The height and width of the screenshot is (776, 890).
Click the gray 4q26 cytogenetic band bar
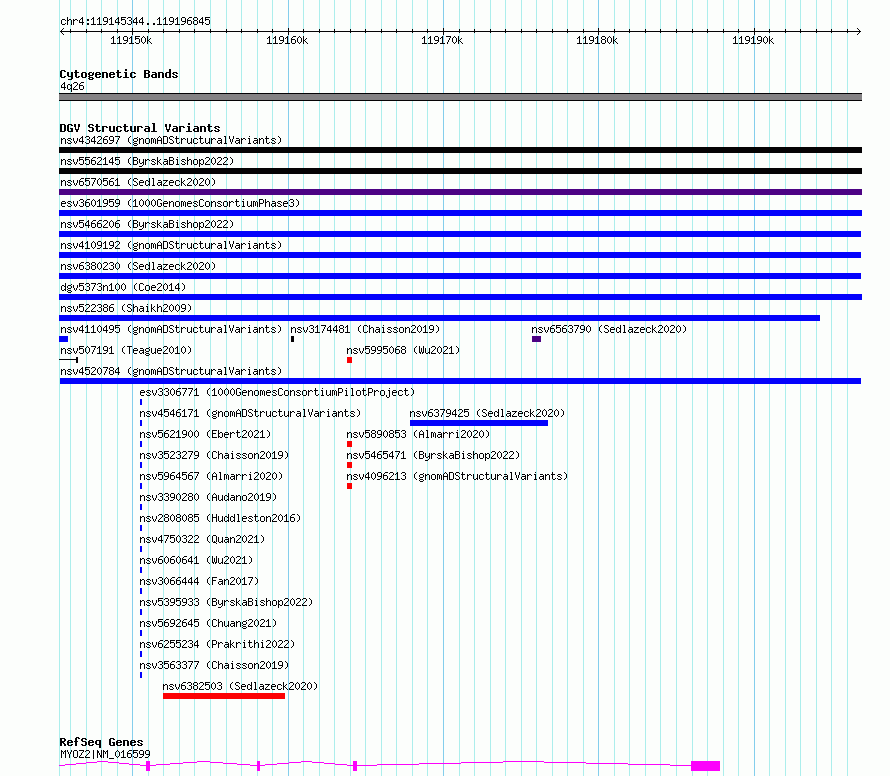[460, 97]
